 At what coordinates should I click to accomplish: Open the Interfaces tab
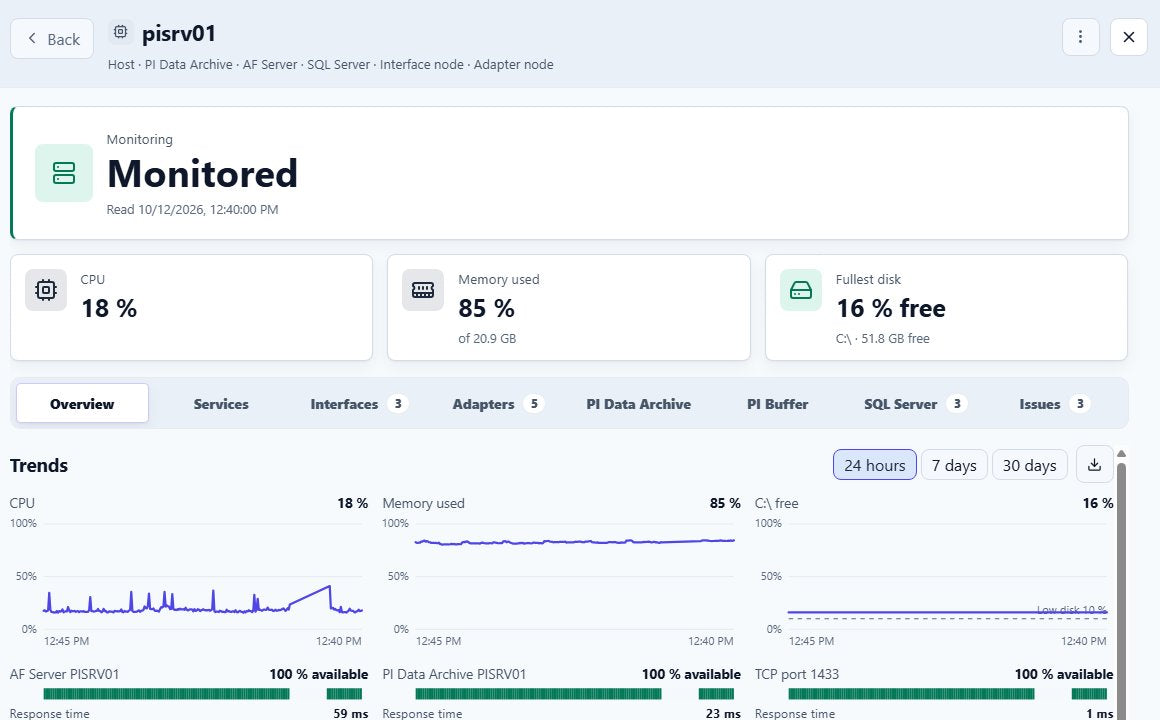(358, 404)
